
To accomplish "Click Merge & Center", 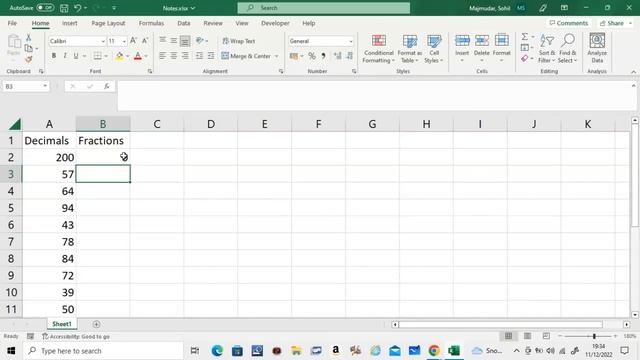I will pyautogui.click(x=247, y=56).
